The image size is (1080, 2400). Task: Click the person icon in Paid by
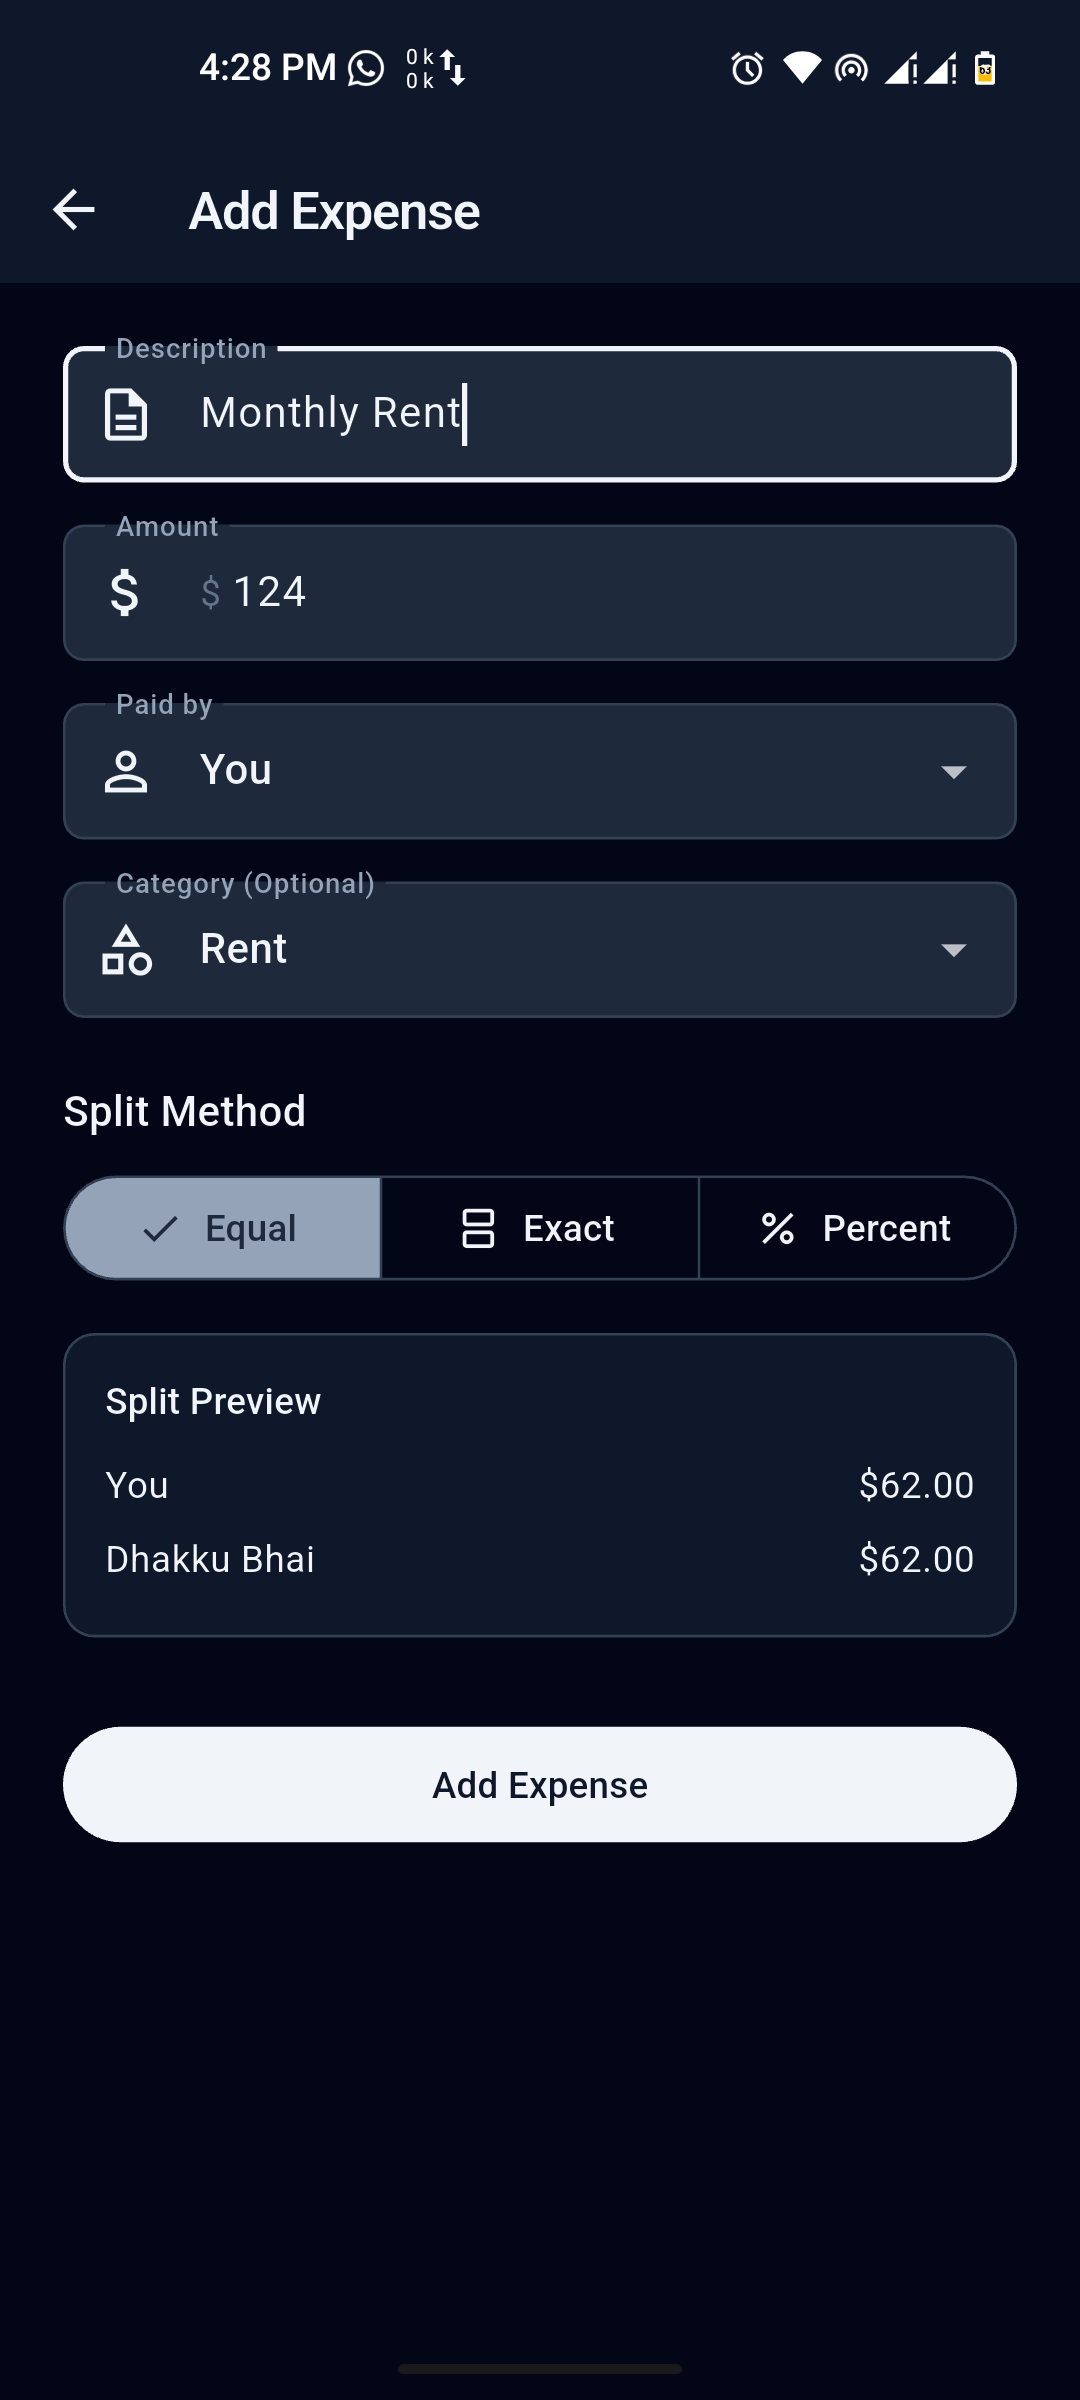(x=126, y=771)
